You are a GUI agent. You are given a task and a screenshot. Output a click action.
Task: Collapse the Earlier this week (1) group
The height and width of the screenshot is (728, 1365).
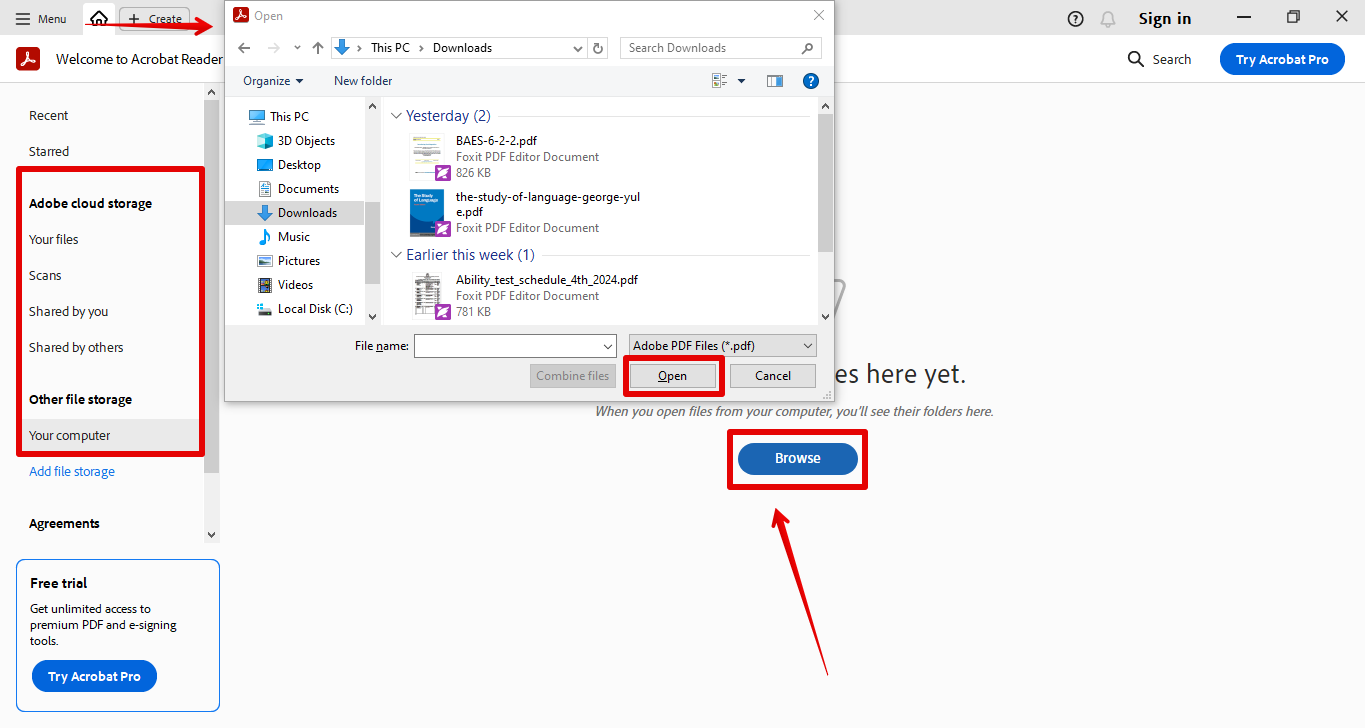397,255
